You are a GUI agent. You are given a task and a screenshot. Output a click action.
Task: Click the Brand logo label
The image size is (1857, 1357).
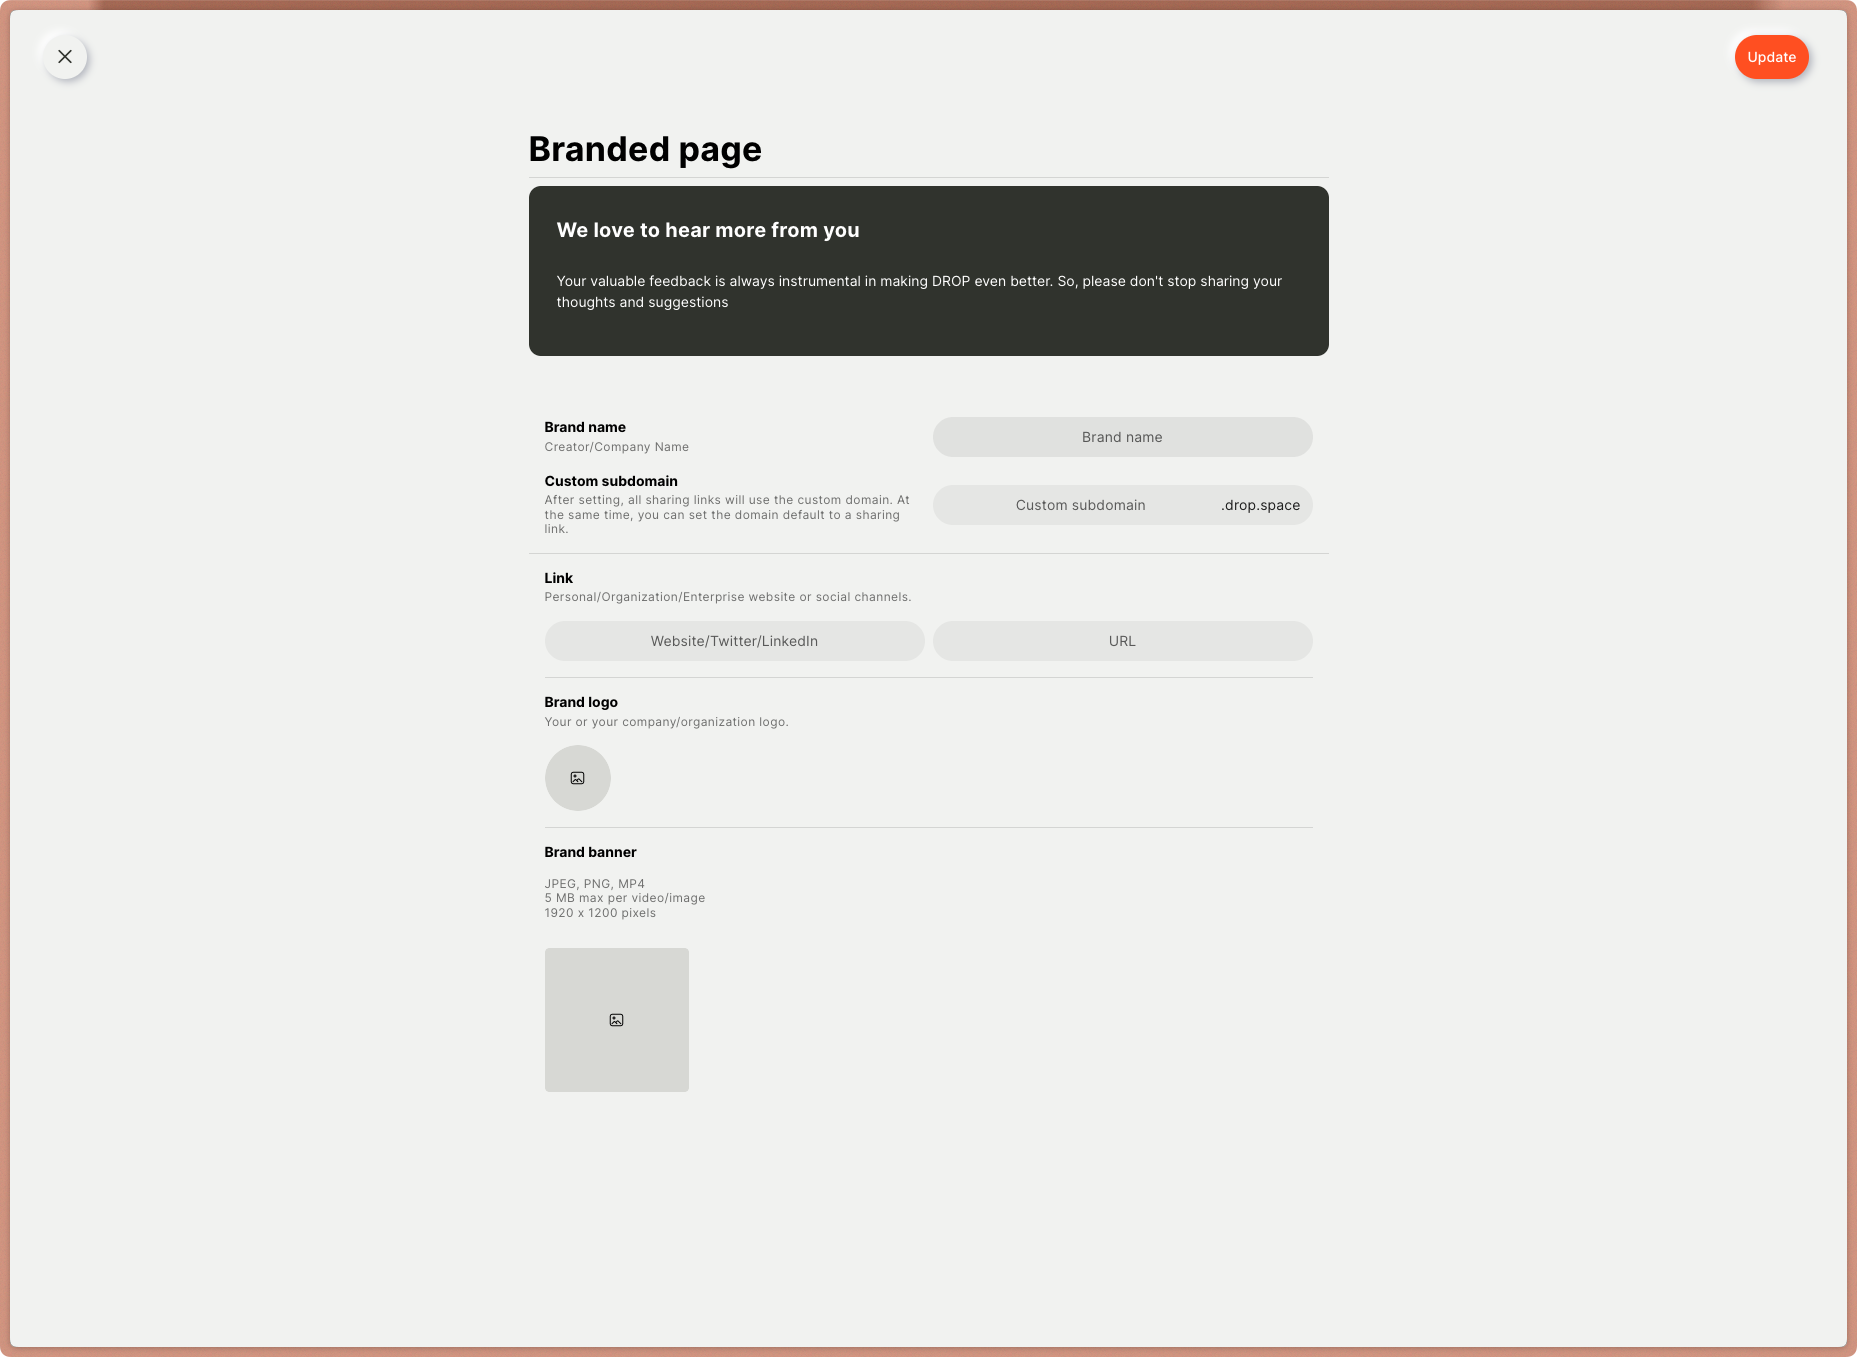[581, 702]
